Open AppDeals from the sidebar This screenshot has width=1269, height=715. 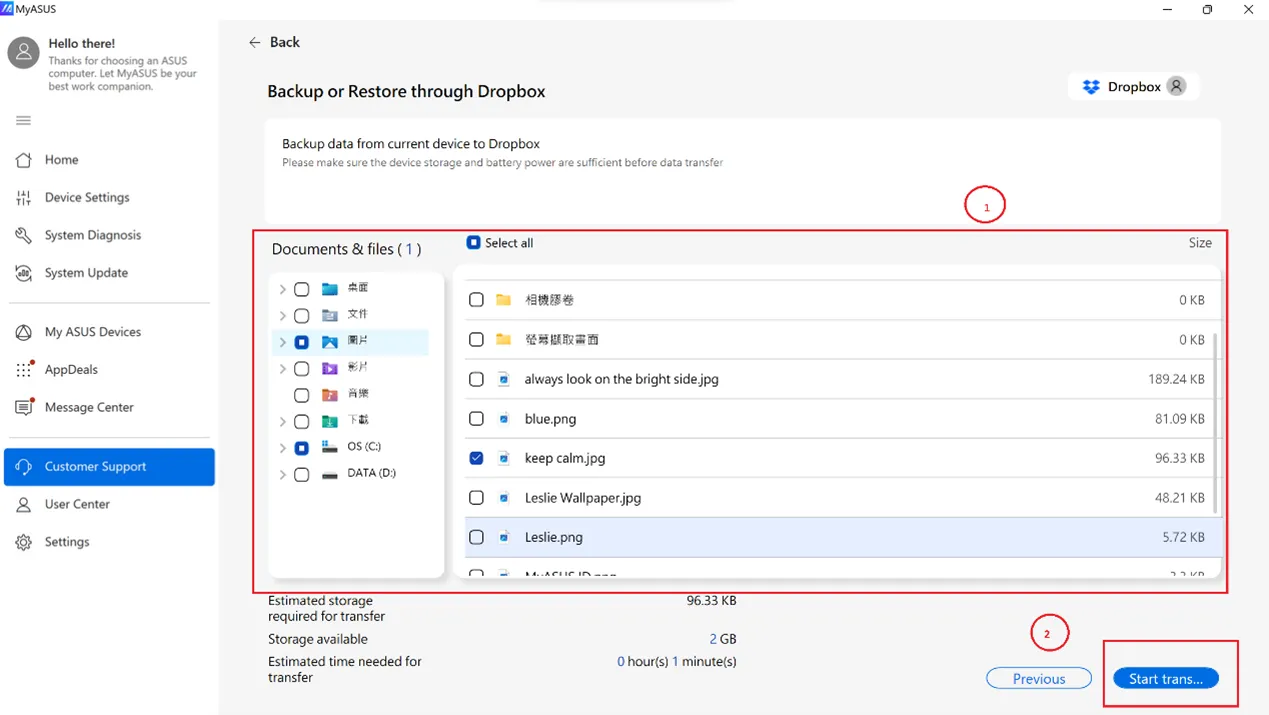[71, 369]
